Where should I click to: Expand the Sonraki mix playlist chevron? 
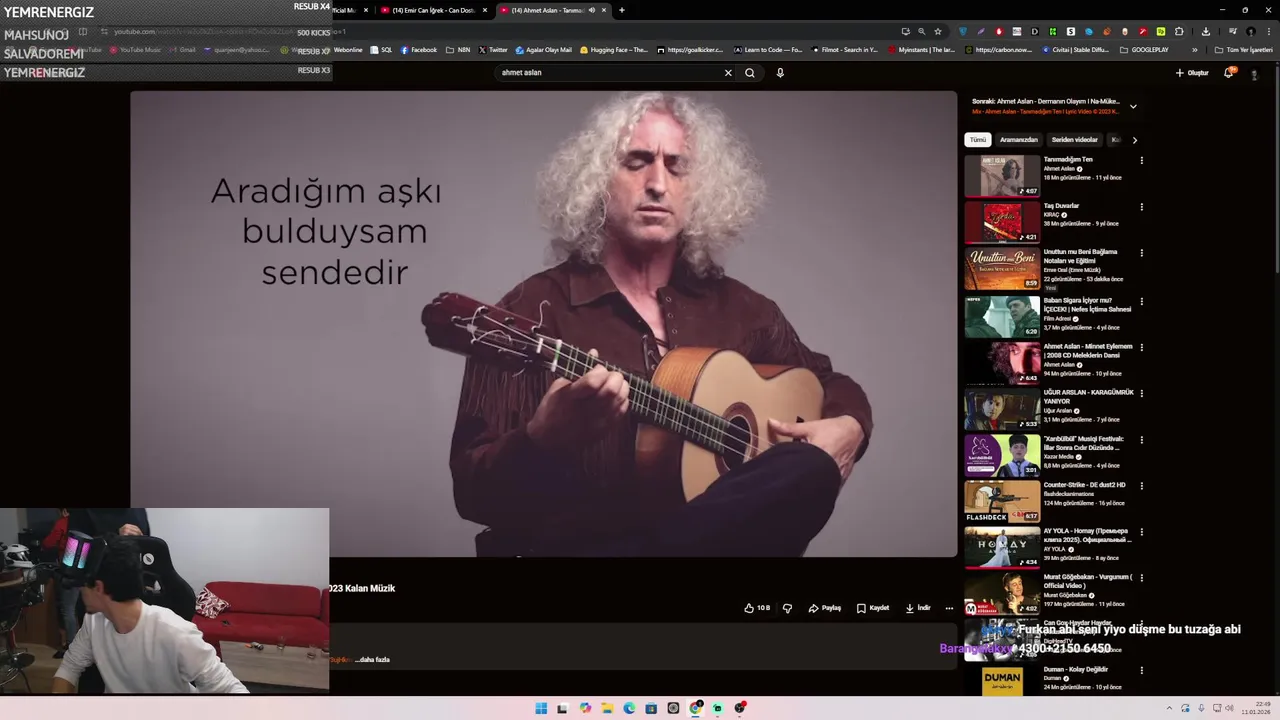pos(1133,106)
